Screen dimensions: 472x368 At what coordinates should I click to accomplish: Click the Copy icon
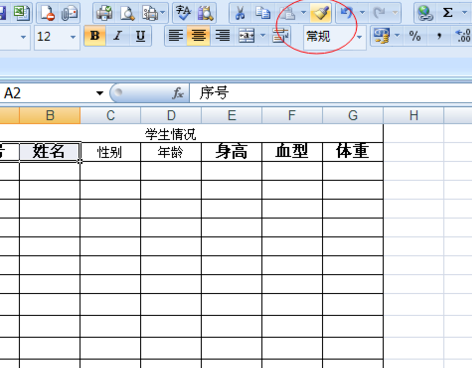(263, 13)
